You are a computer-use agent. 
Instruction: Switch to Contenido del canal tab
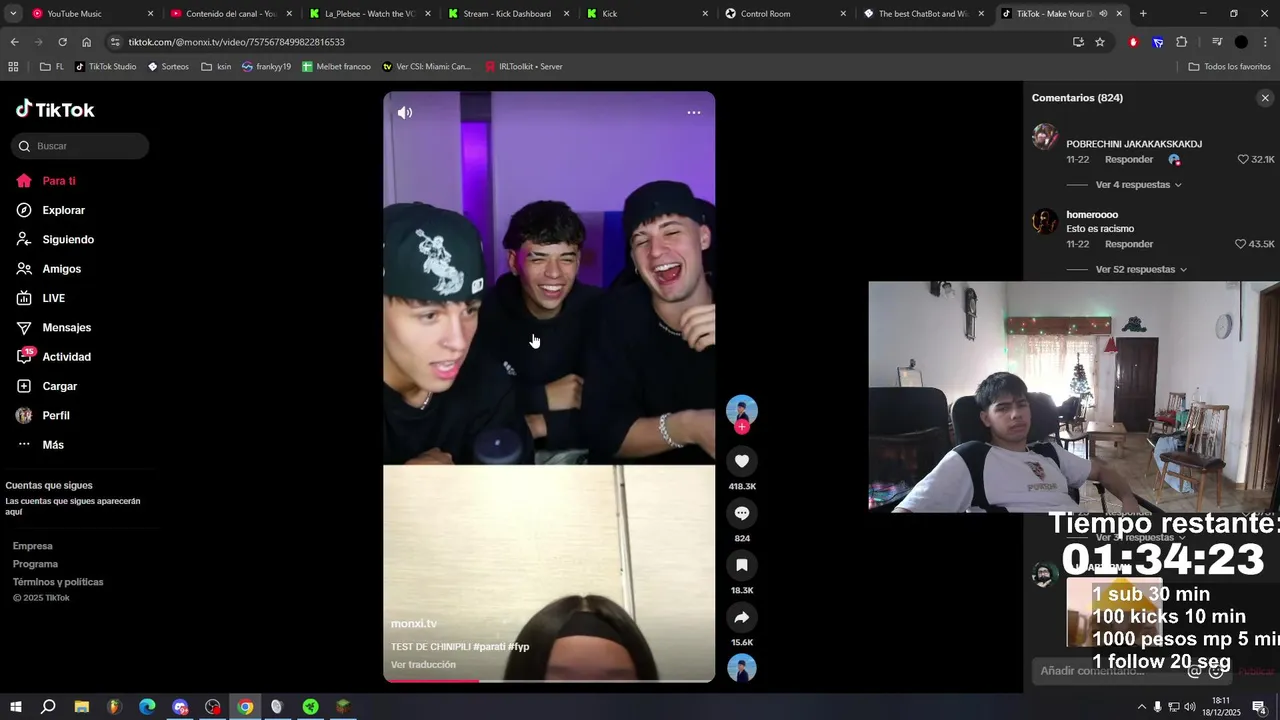(230, 14)
